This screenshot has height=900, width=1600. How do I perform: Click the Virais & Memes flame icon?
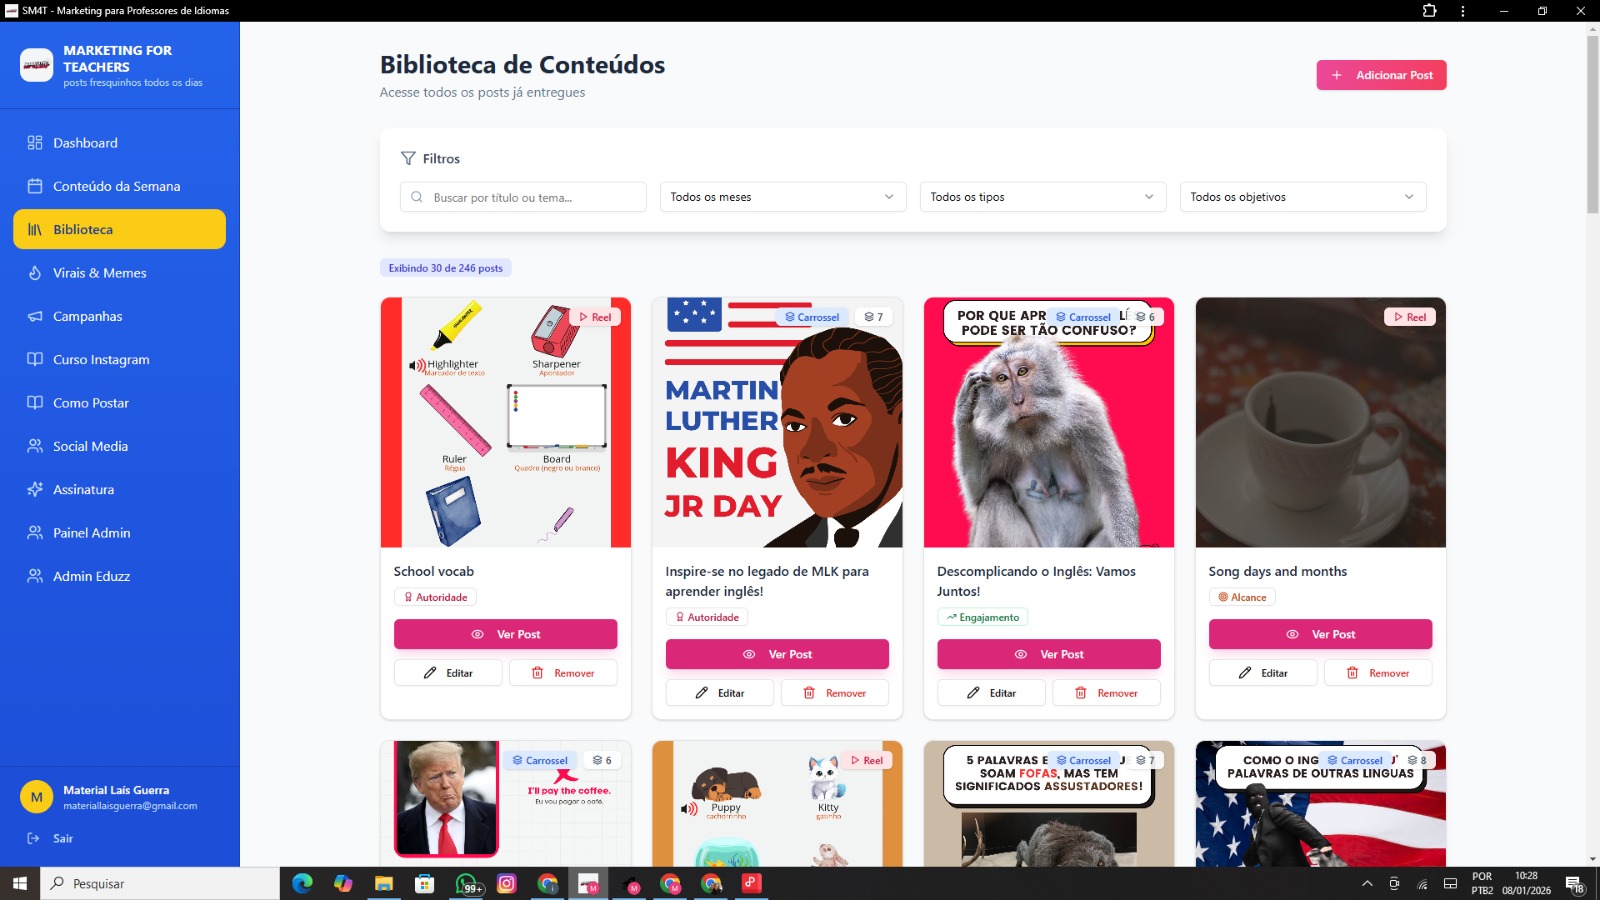35,273
